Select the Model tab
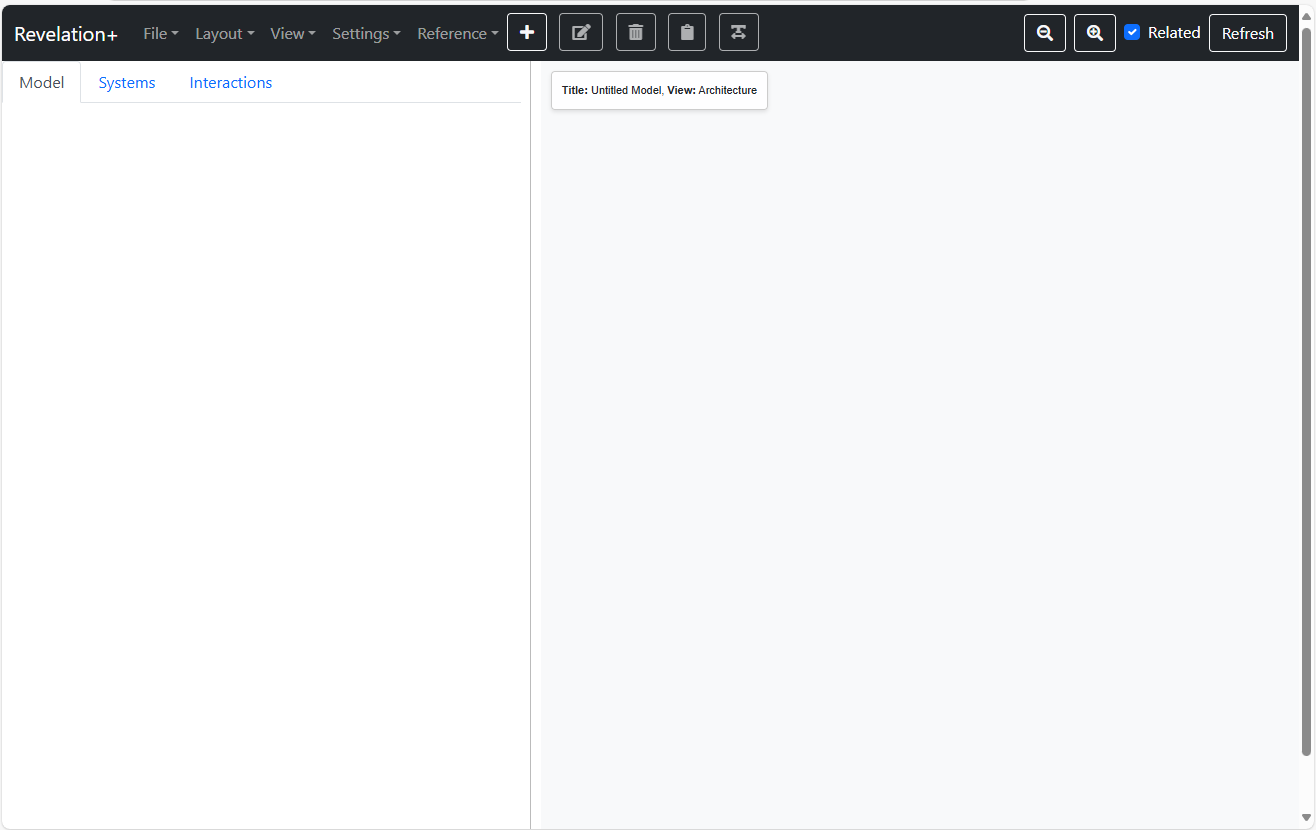1316x830 pixels. 42,83
